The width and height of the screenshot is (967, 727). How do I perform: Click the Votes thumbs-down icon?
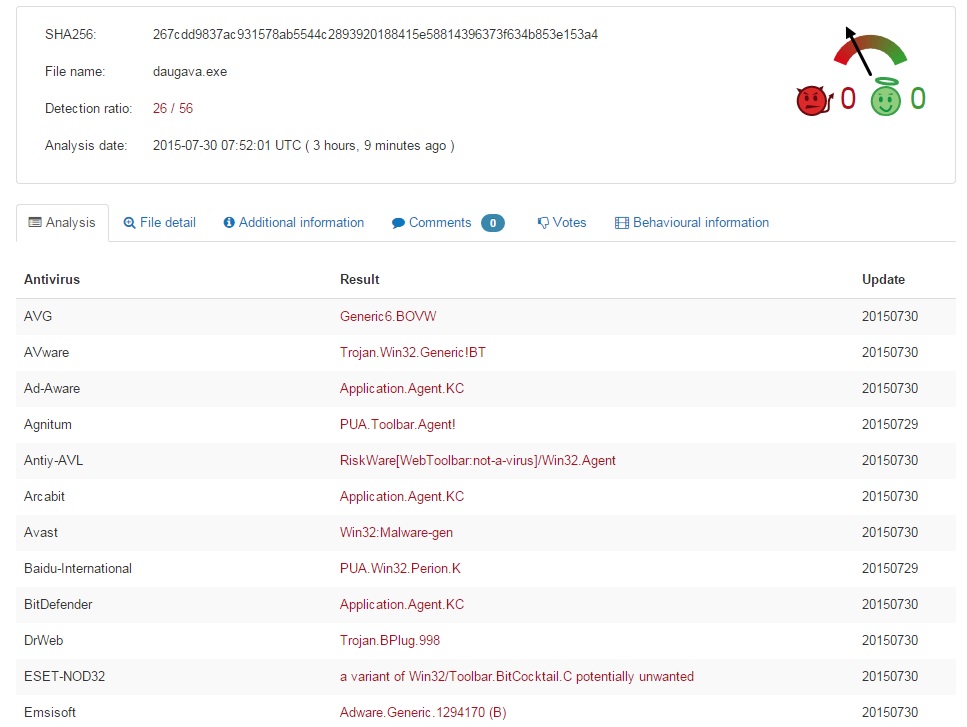[543, 223]
